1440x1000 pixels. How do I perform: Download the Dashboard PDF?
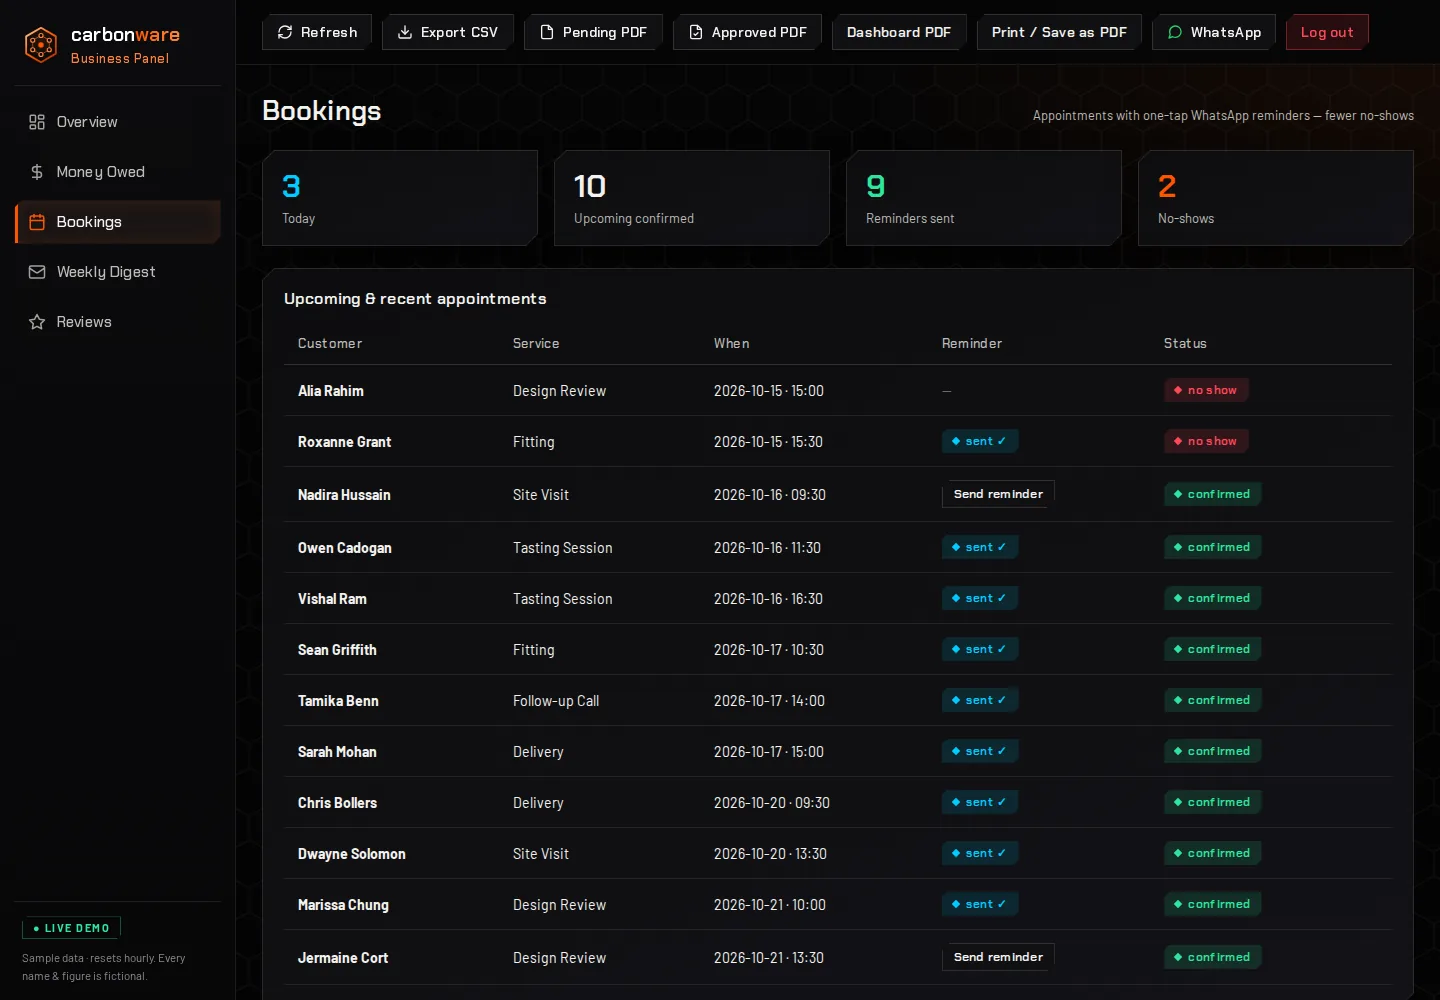pos(899,32)
